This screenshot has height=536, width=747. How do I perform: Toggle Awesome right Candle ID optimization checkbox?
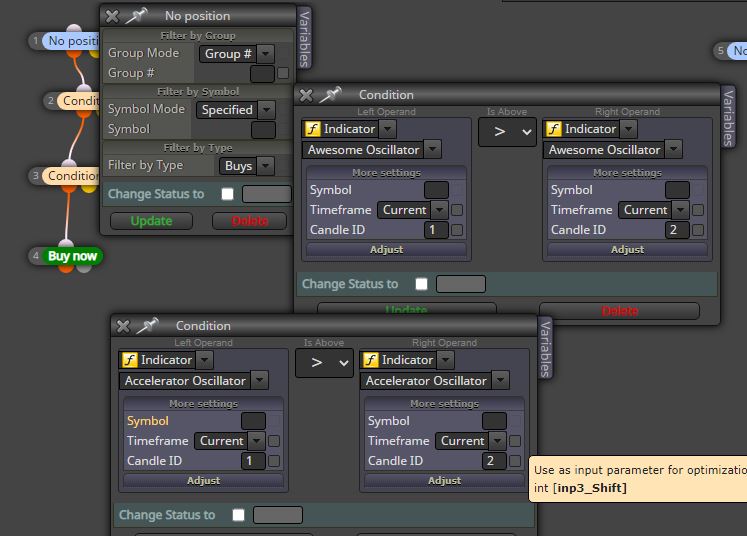click(x=698, y=230)
